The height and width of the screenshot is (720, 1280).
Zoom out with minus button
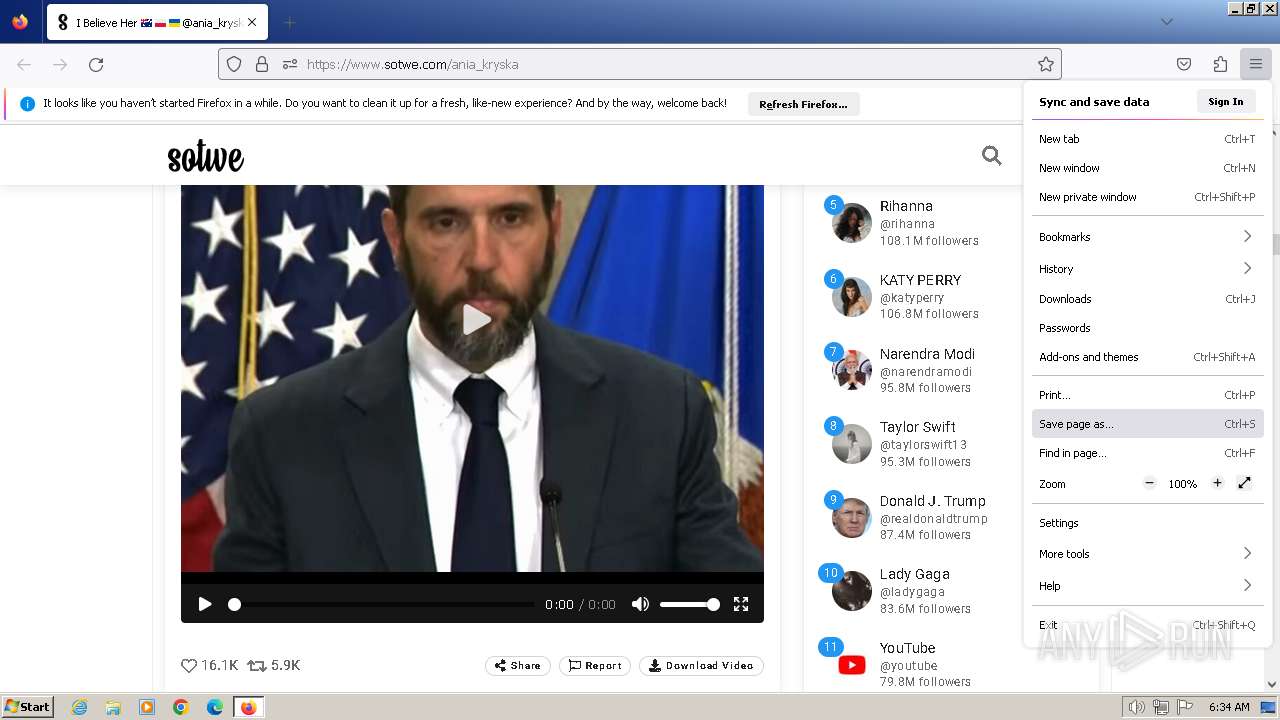tap(1150, 483)
